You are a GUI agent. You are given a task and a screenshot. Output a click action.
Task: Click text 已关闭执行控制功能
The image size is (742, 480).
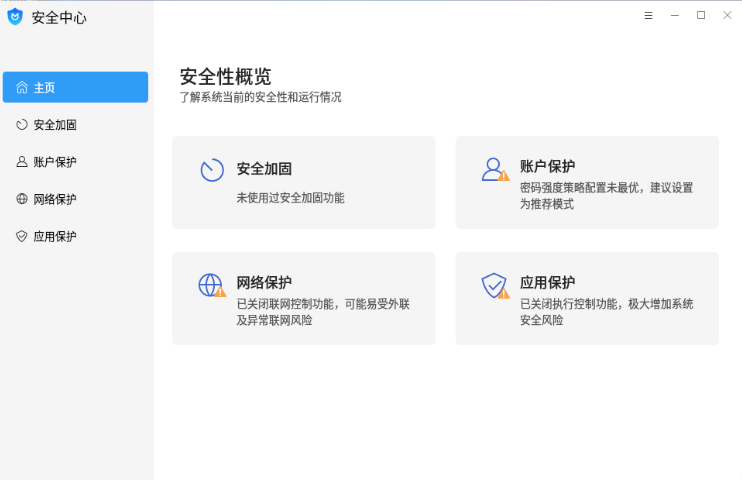tap(568, 304)
